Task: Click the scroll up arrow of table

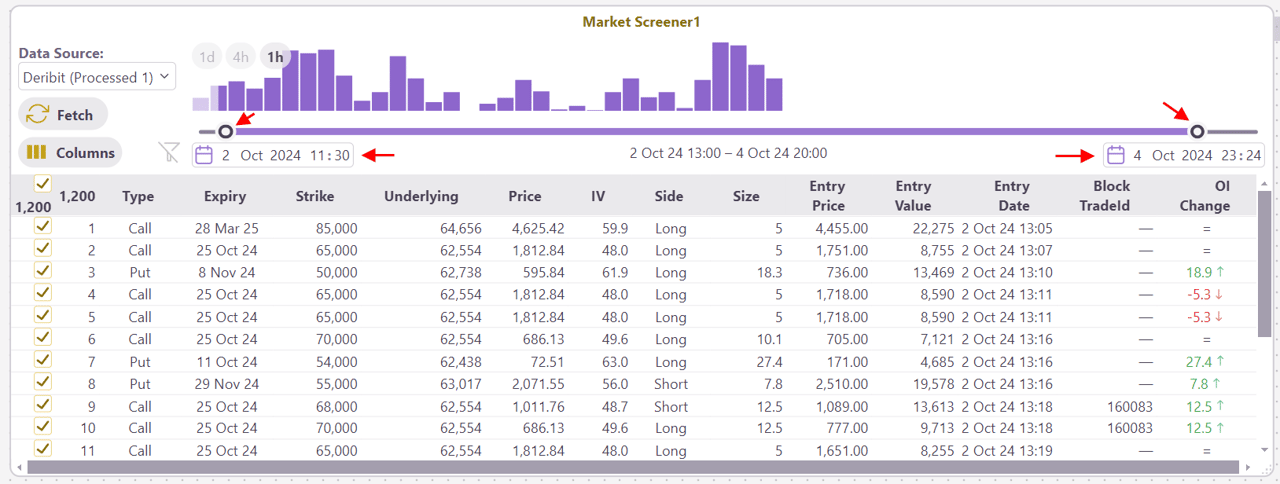Action: (1264, 184)
